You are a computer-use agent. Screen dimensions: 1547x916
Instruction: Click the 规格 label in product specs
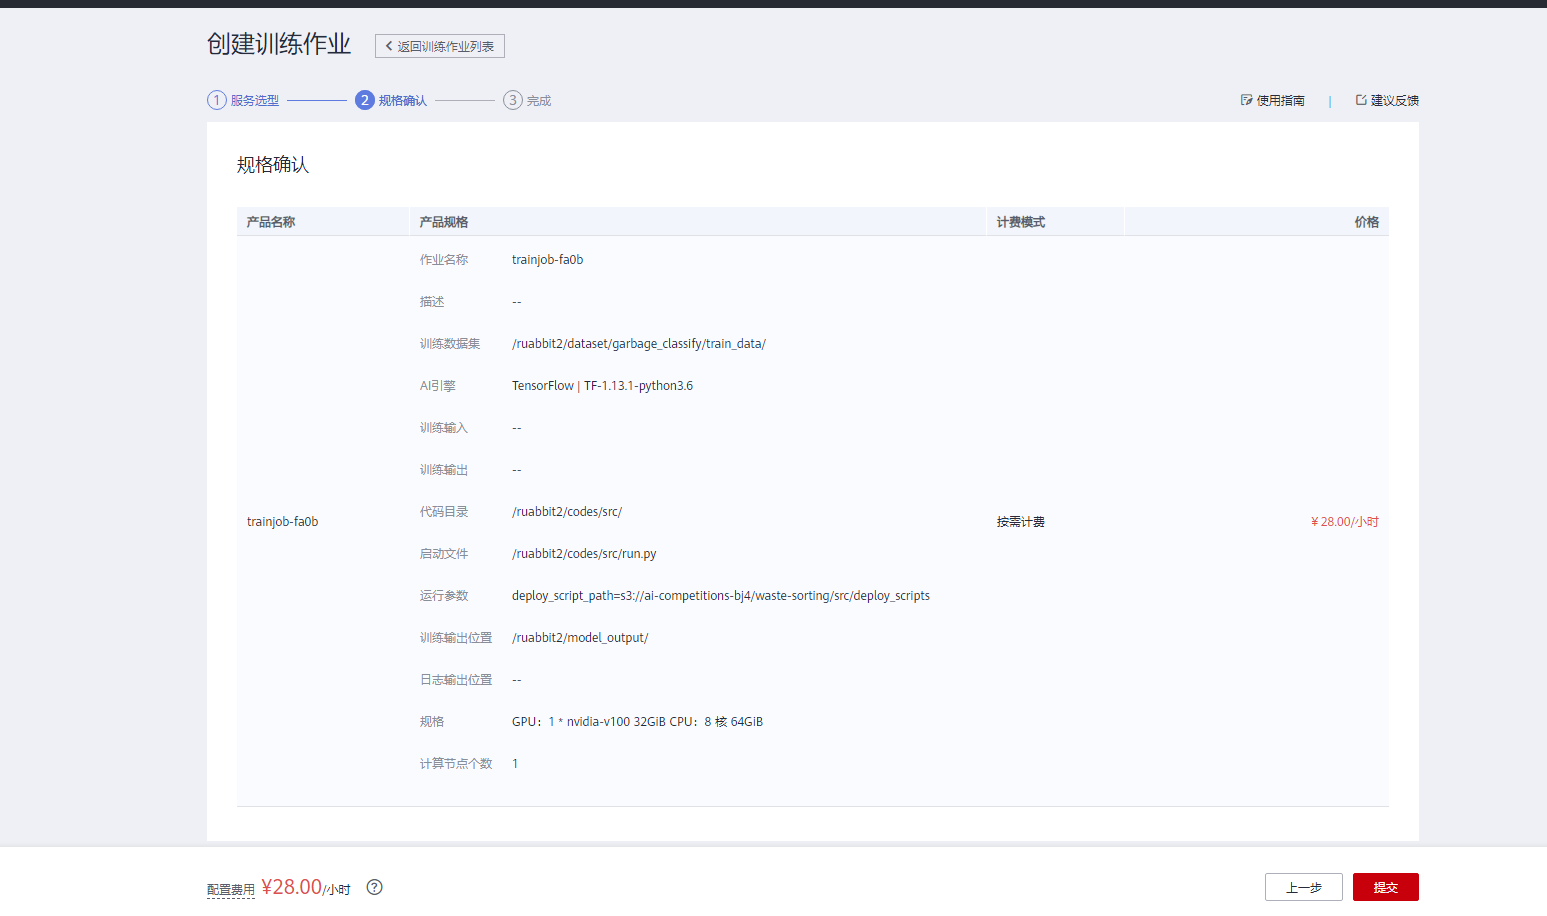pos(432,722)
